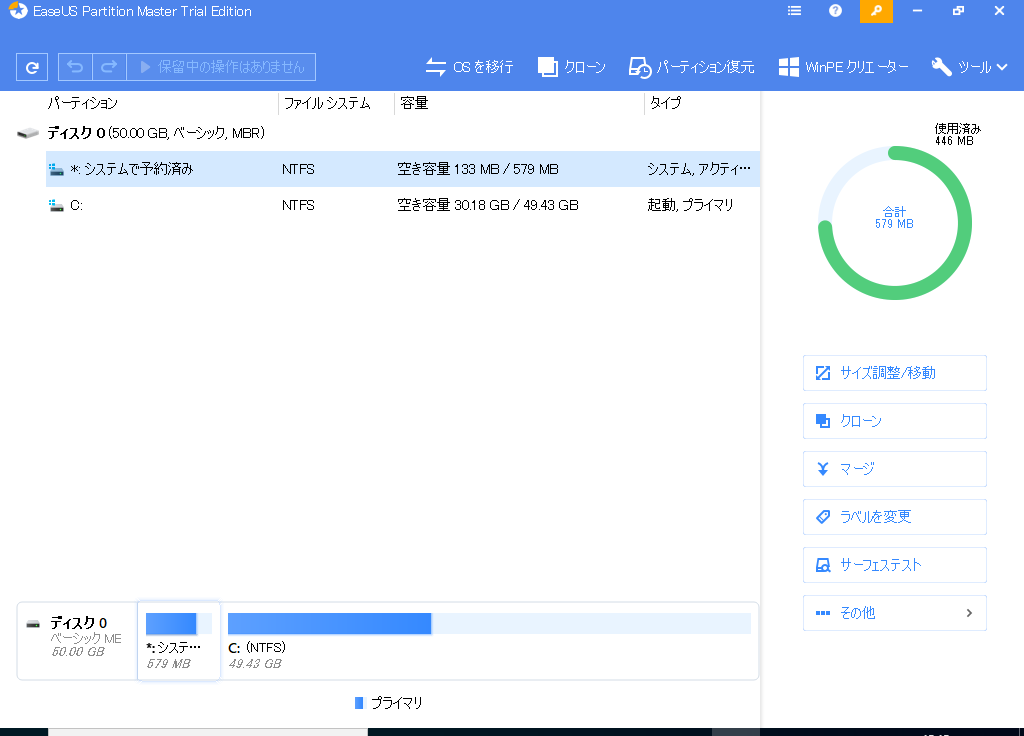Screen dimensions: 1024x736
Task: Click the その他 chevron arrow
Action: (969, 613)
